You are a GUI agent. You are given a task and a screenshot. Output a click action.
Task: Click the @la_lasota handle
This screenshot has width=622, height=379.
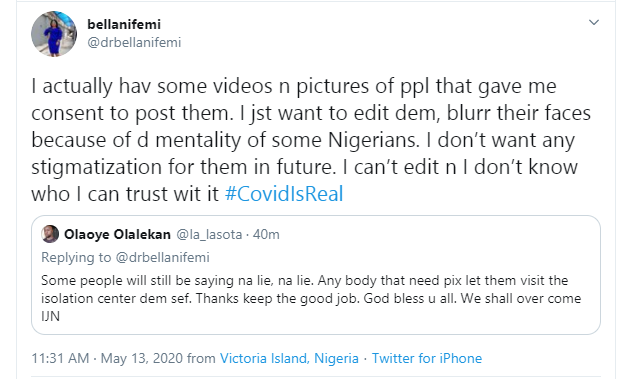209,235
